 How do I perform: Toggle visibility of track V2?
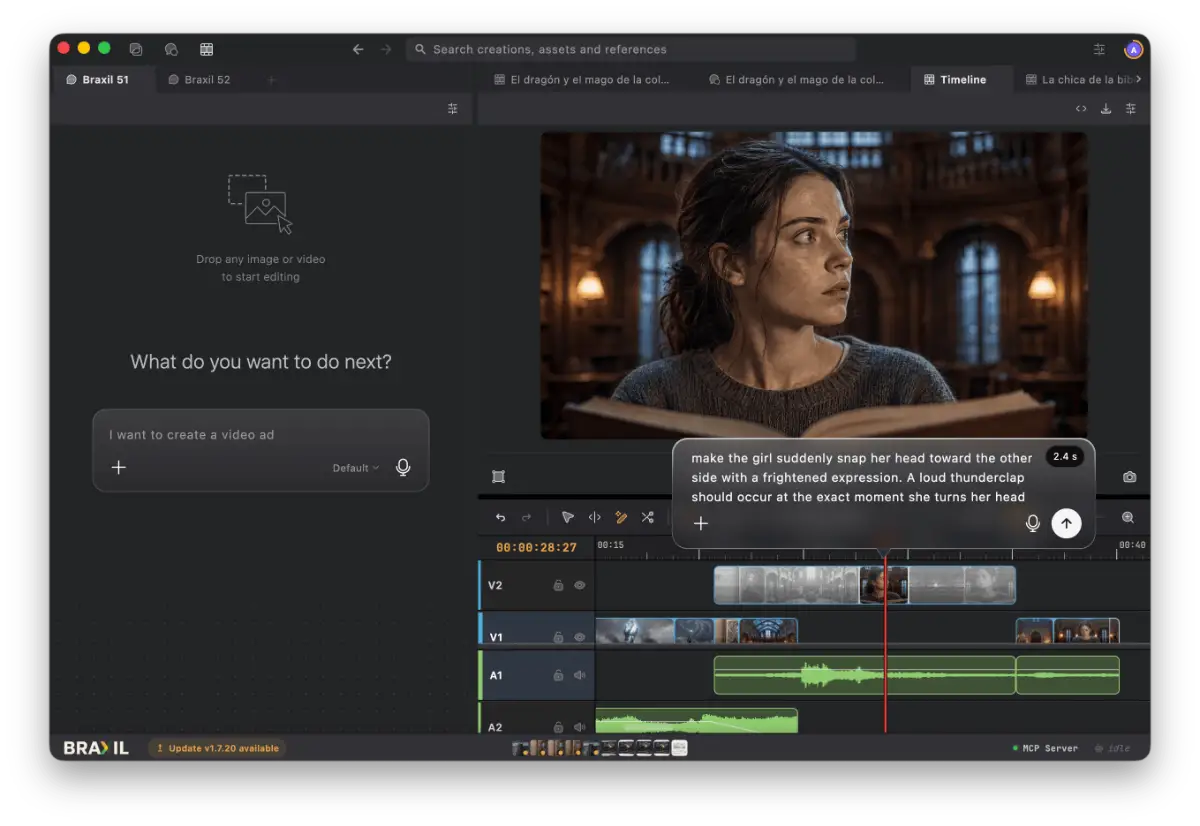(579, 585)
